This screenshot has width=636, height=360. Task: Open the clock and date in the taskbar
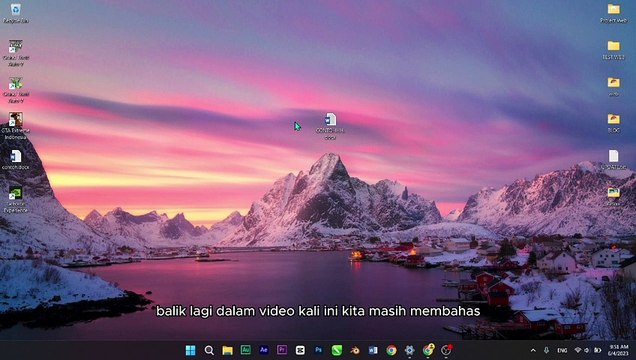[x=619, y=350]
